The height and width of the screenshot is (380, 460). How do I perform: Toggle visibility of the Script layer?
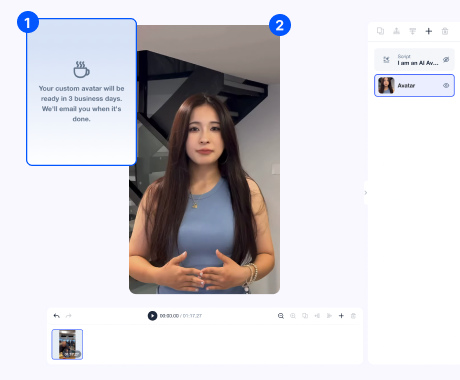[446, 60]
